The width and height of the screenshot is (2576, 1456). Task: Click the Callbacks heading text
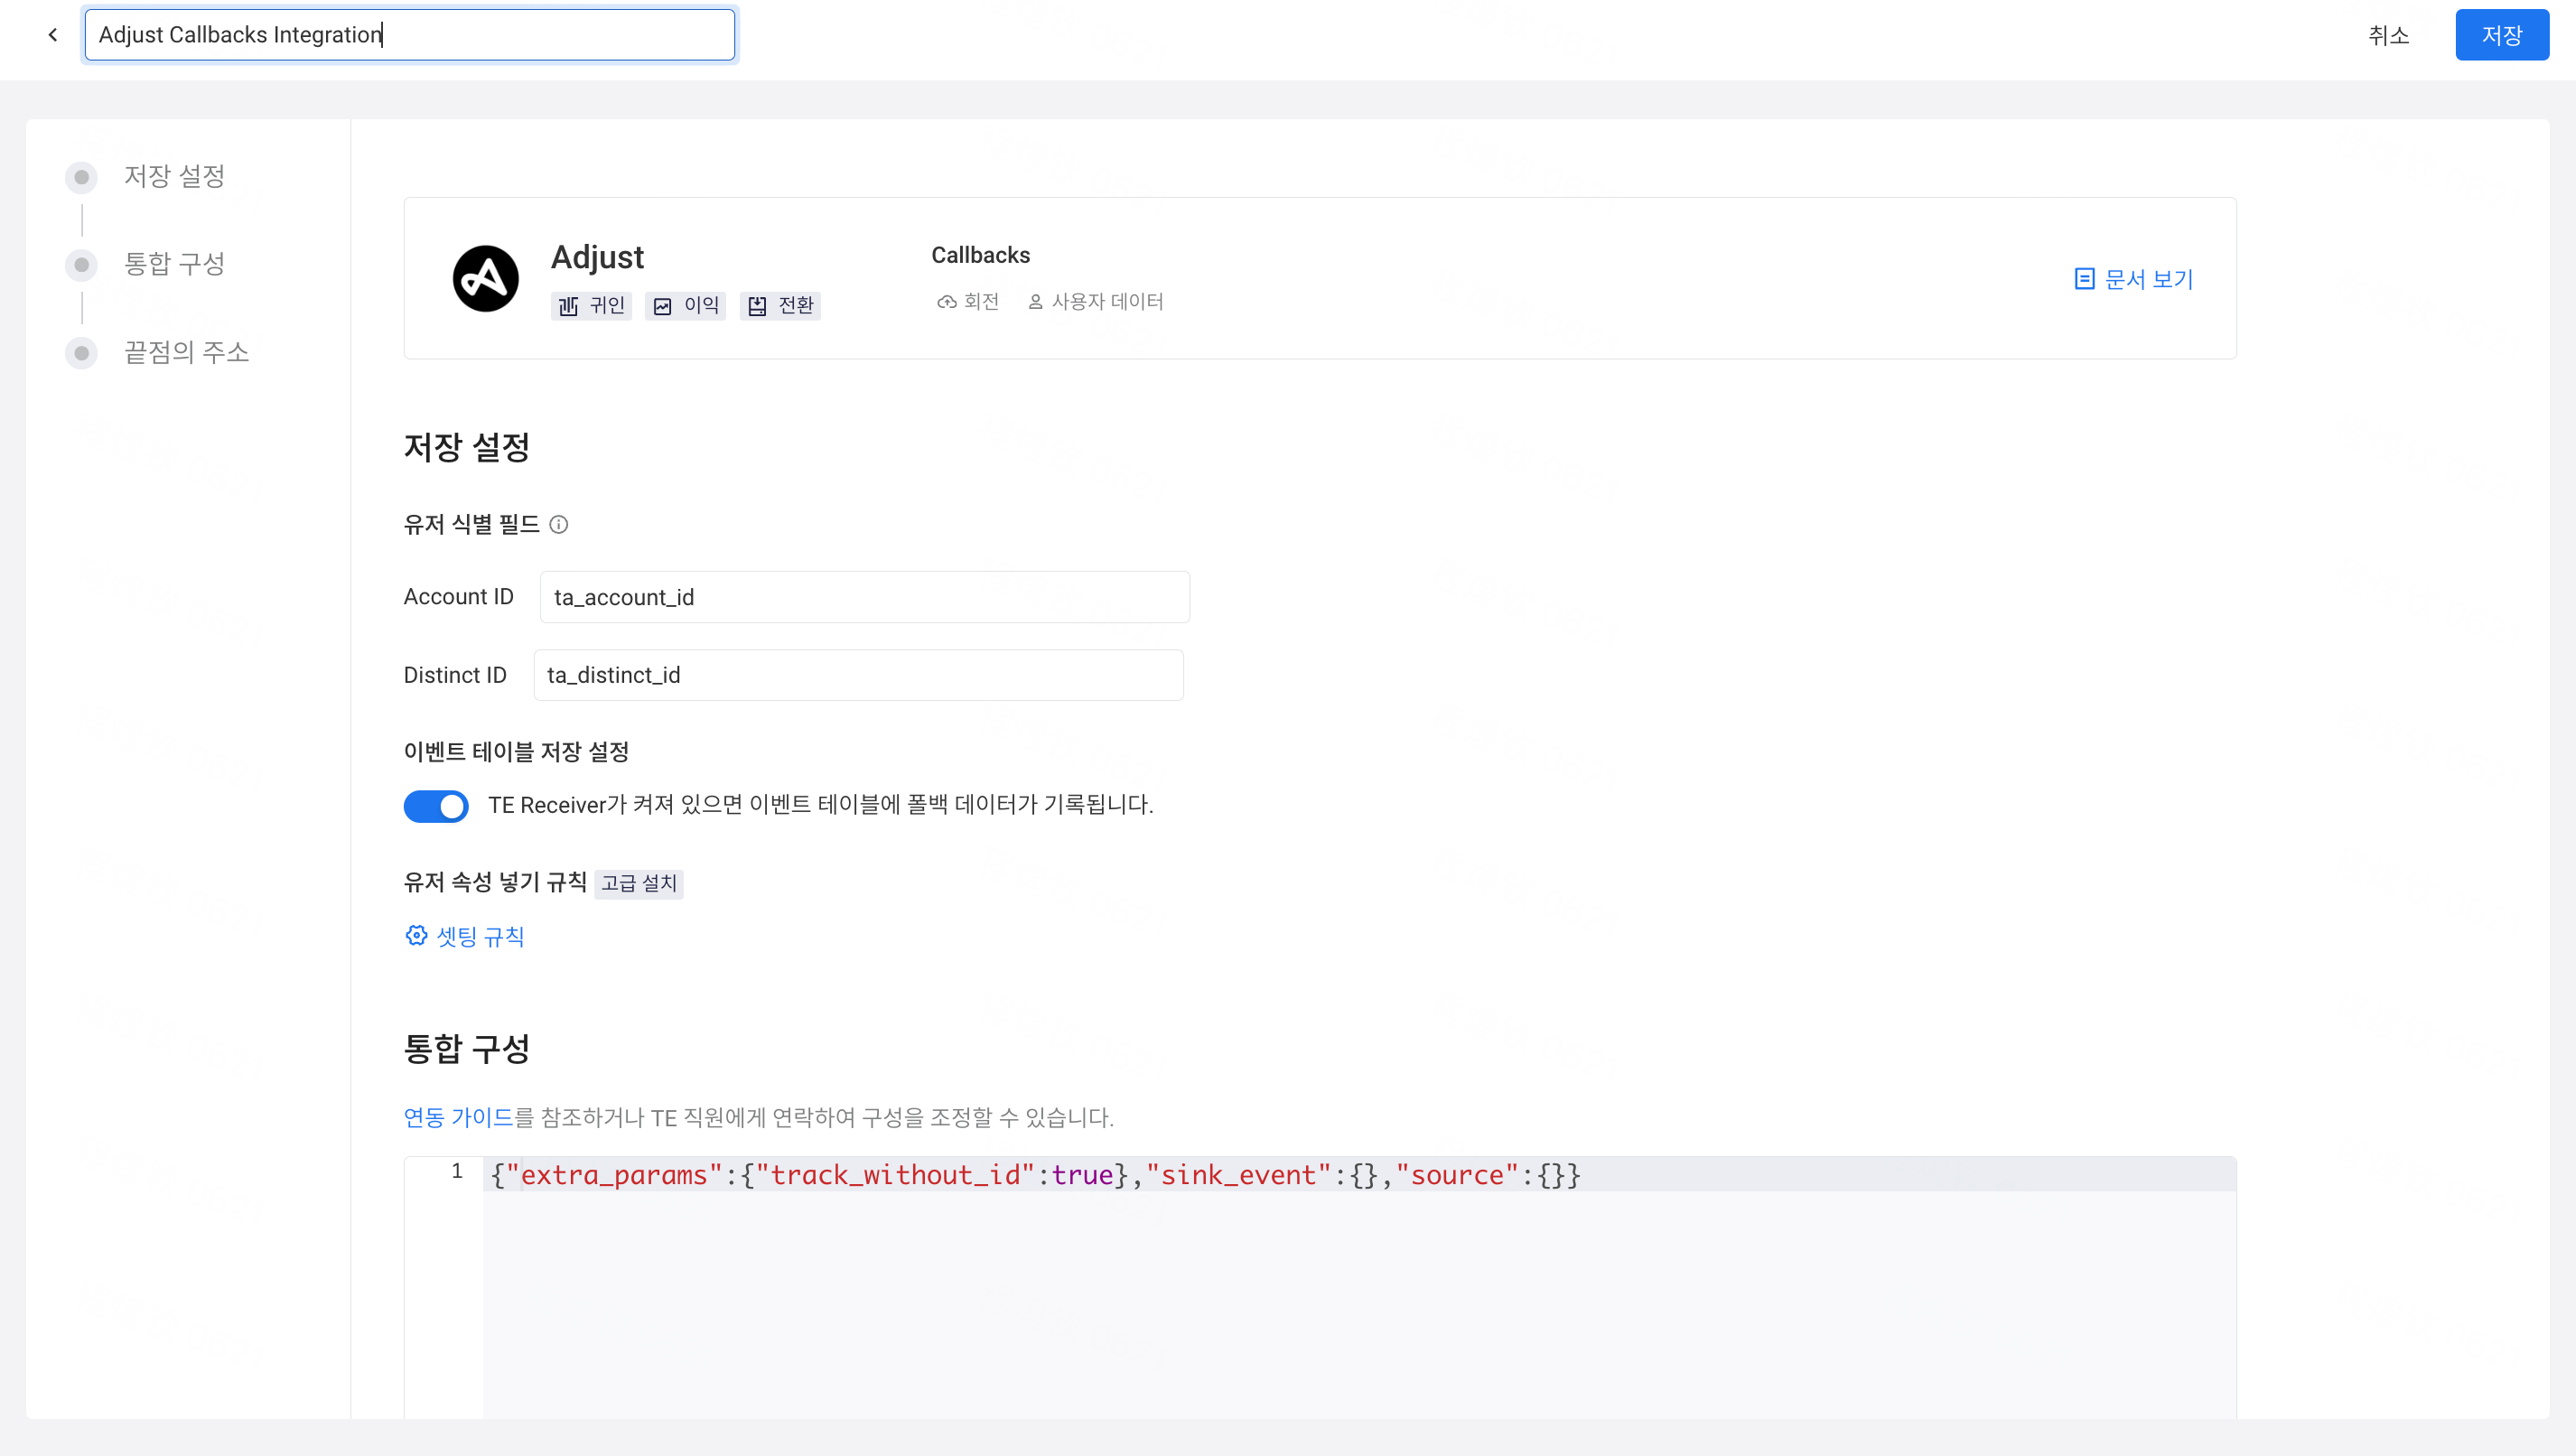[981, 255]
